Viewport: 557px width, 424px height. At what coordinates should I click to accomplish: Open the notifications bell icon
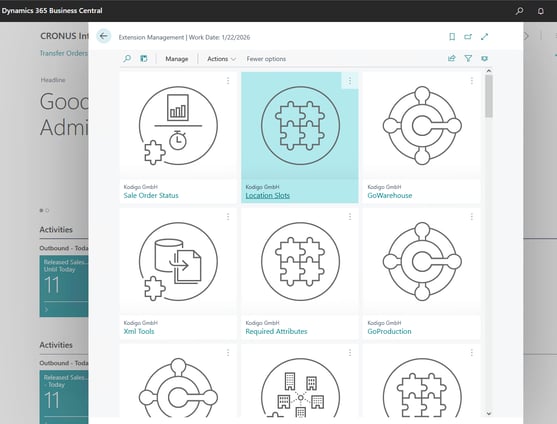(x=540, y=11)
